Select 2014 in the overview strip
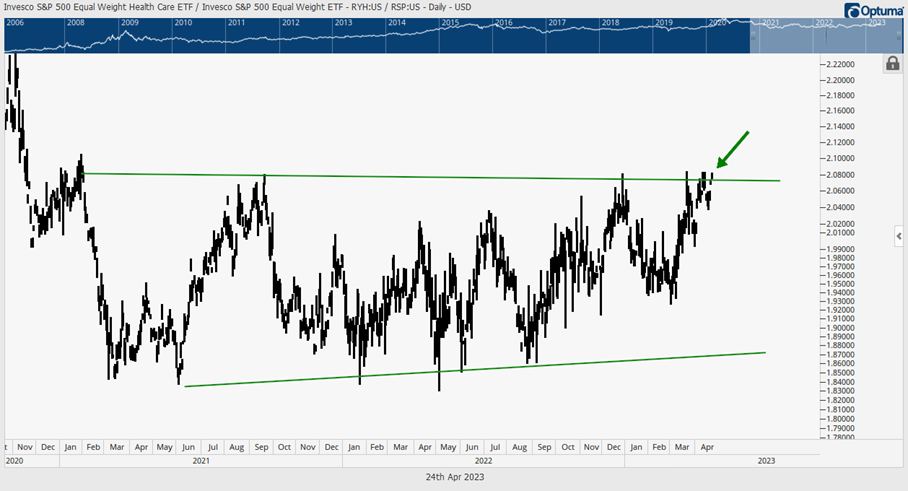Image resolution: width=908 pixels, height=491 pixels. [x=397, y=23]
